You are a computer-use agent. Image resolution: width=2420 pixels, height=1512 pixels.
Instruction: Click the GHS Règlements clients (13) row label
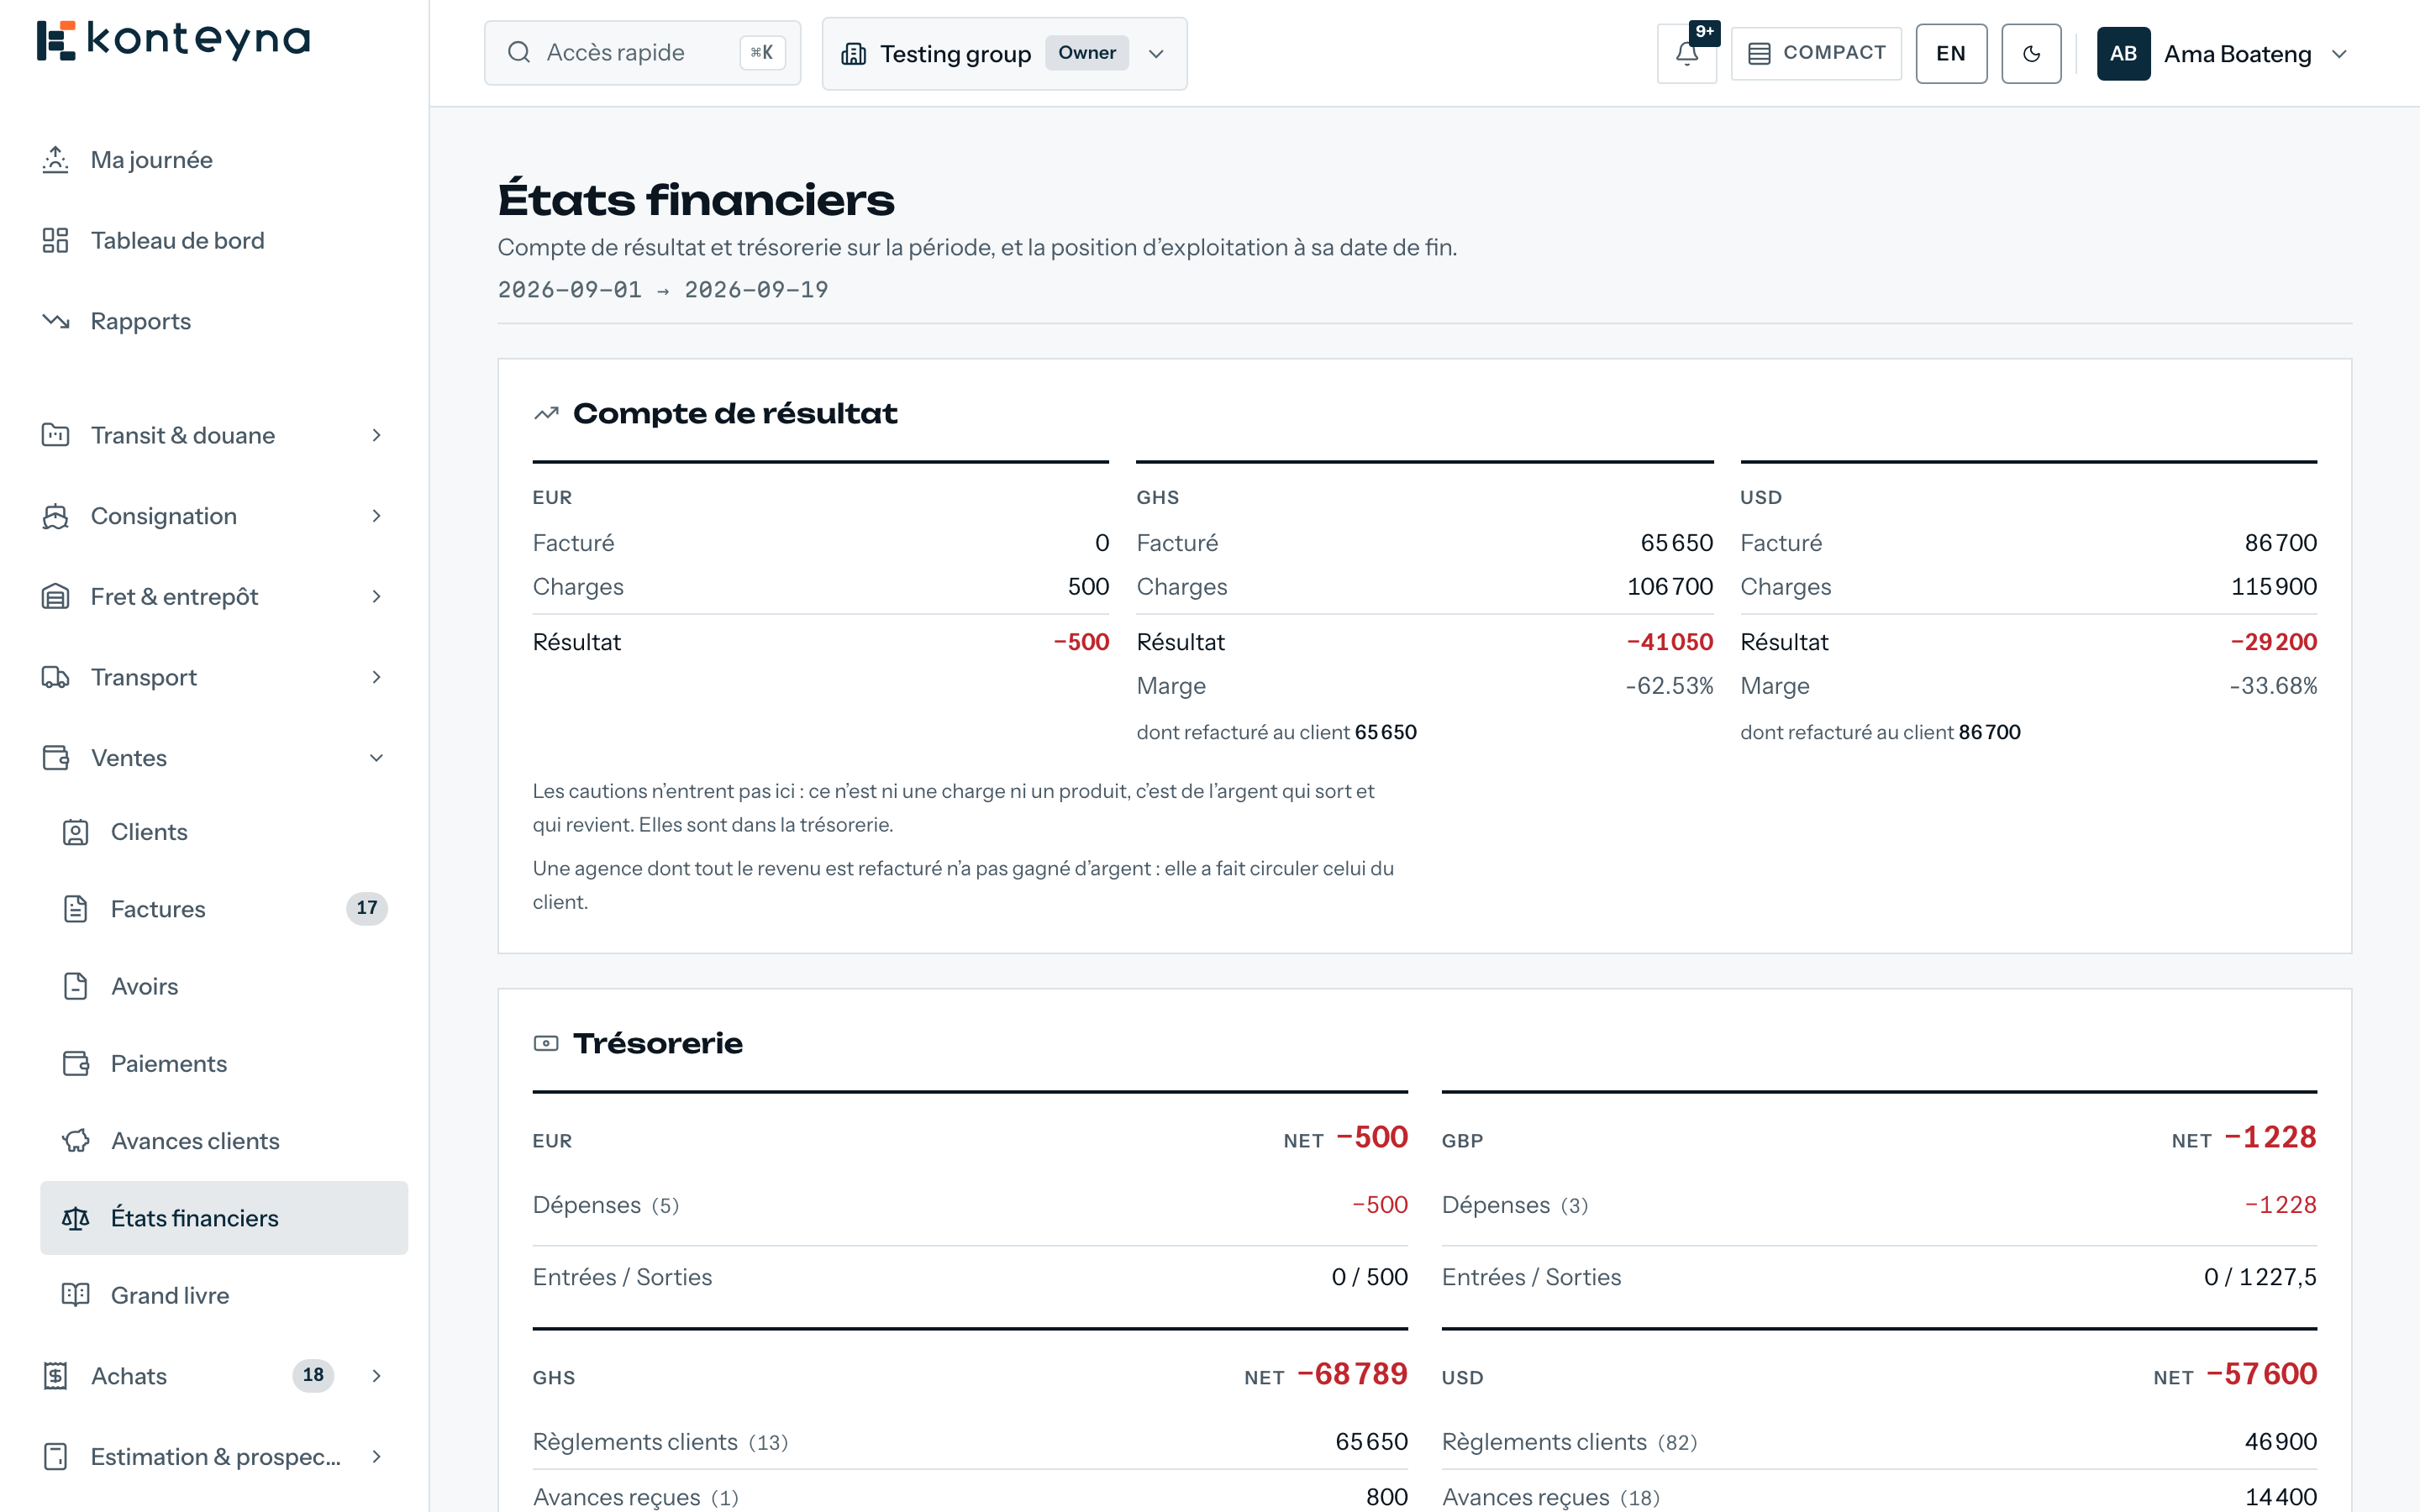tap(660, 1442)
